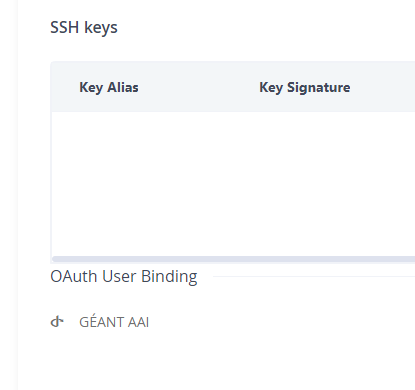Sort the table by Key Alias

(109, 87)
